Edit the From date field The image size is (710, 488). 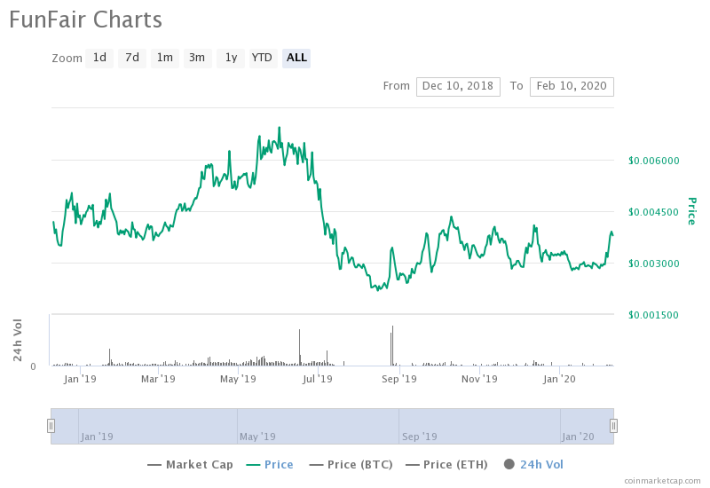tap(458, 86)
